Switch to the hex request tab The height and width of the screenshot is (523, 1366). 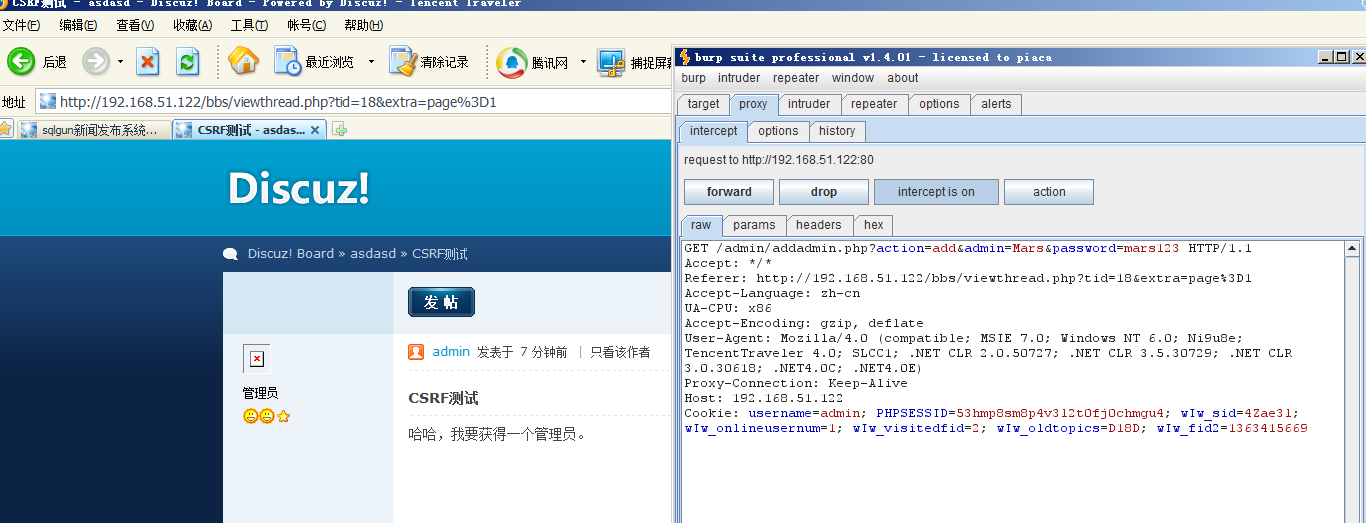[874, 225]
